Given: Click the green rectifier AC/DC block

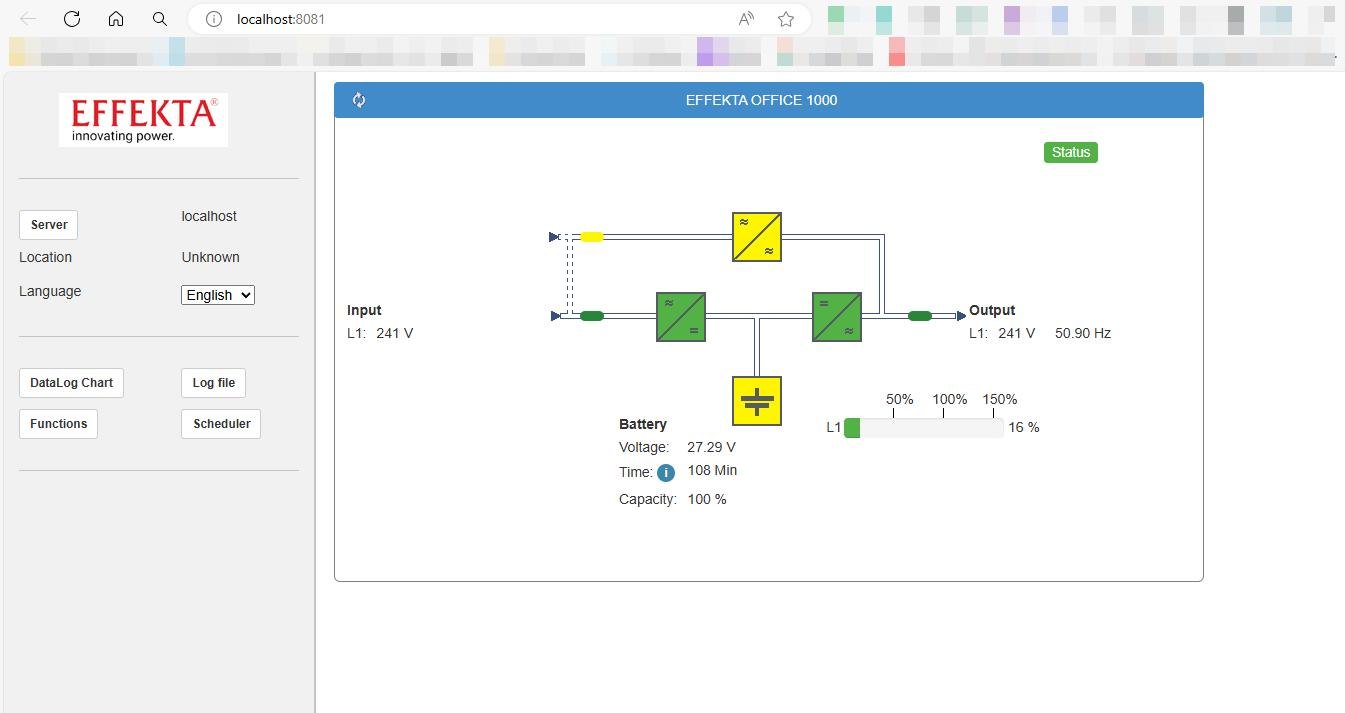Looking at the screenshot, I should coord(681,317).
